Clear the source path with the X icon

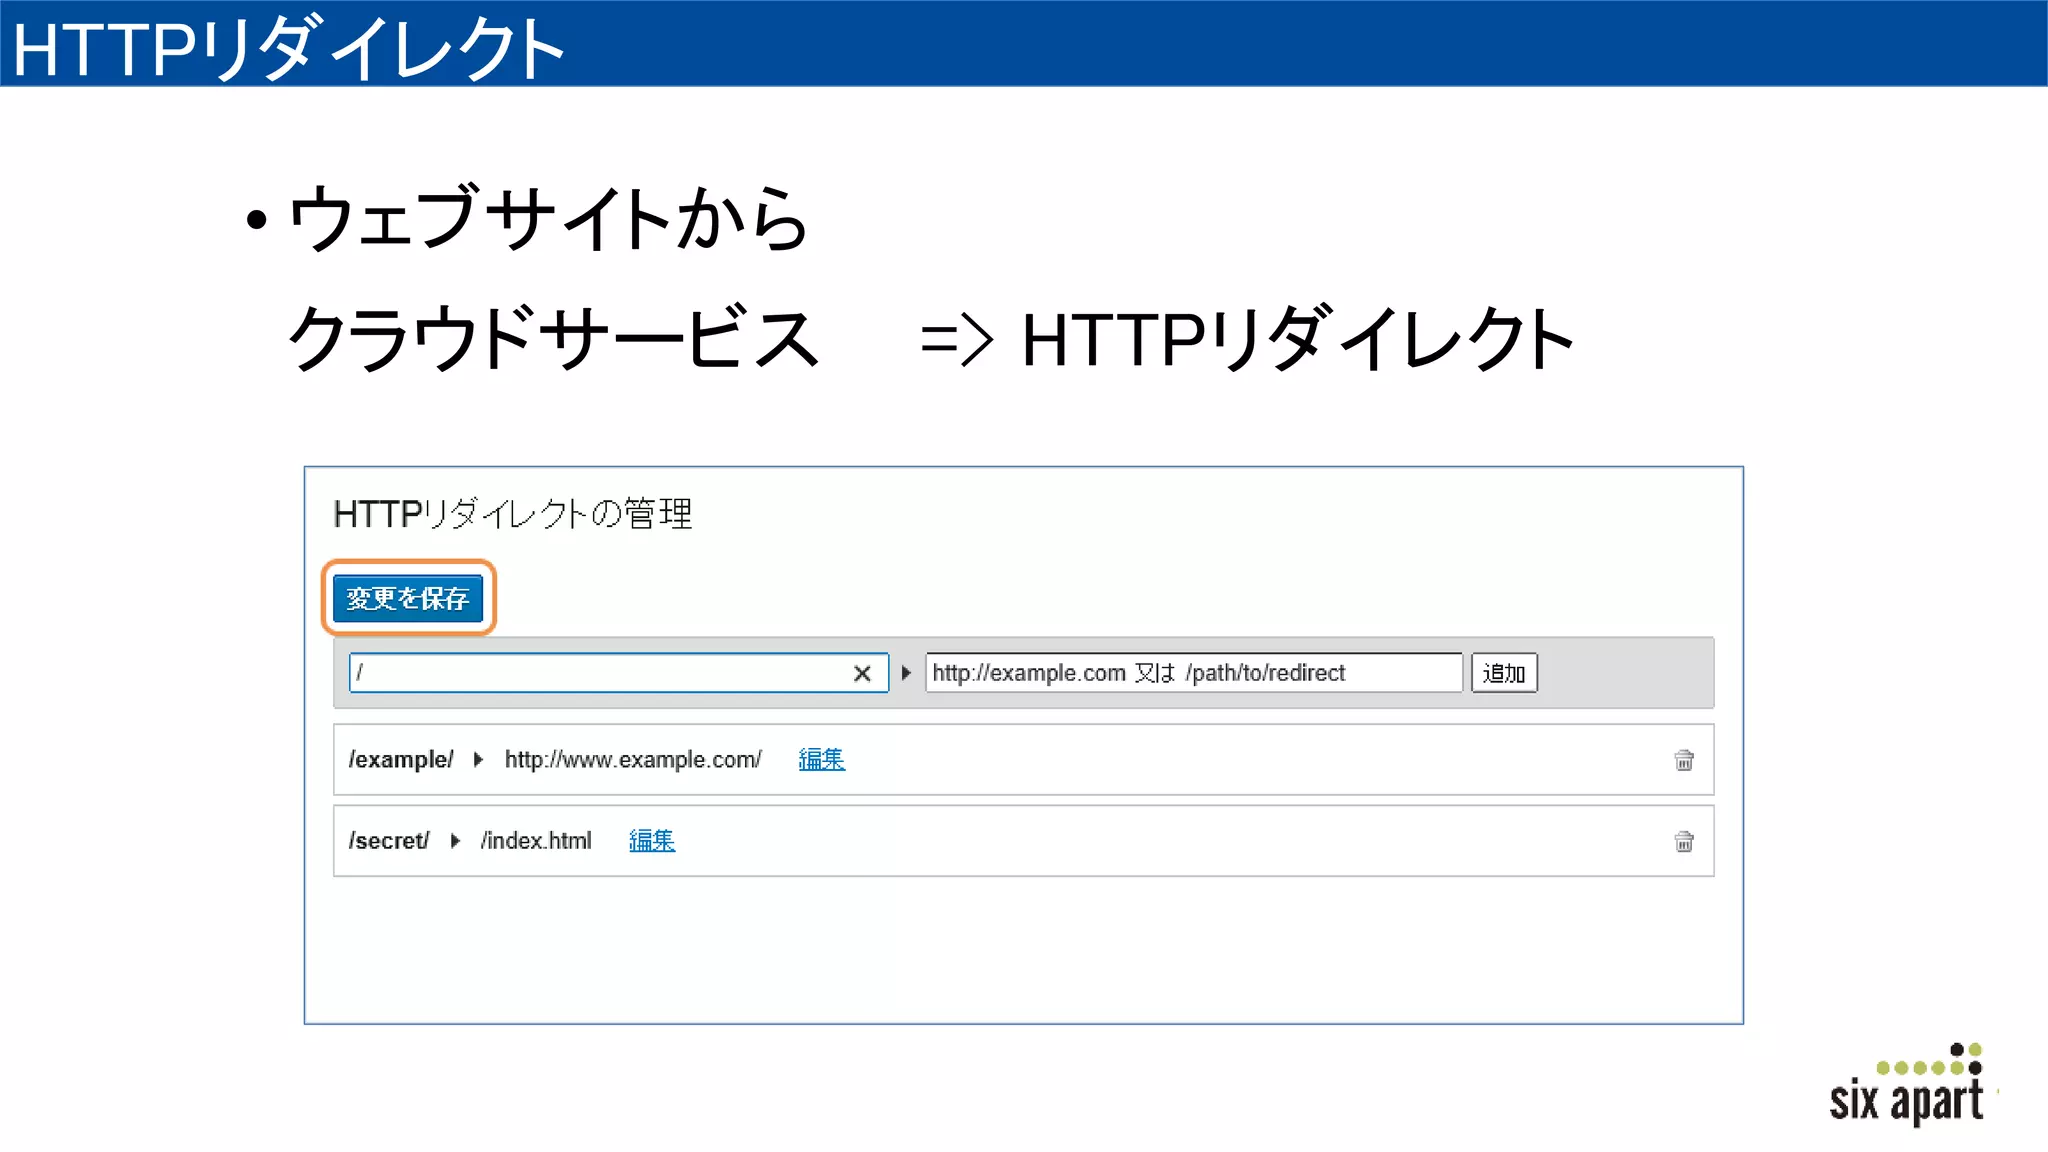(862, 674)
